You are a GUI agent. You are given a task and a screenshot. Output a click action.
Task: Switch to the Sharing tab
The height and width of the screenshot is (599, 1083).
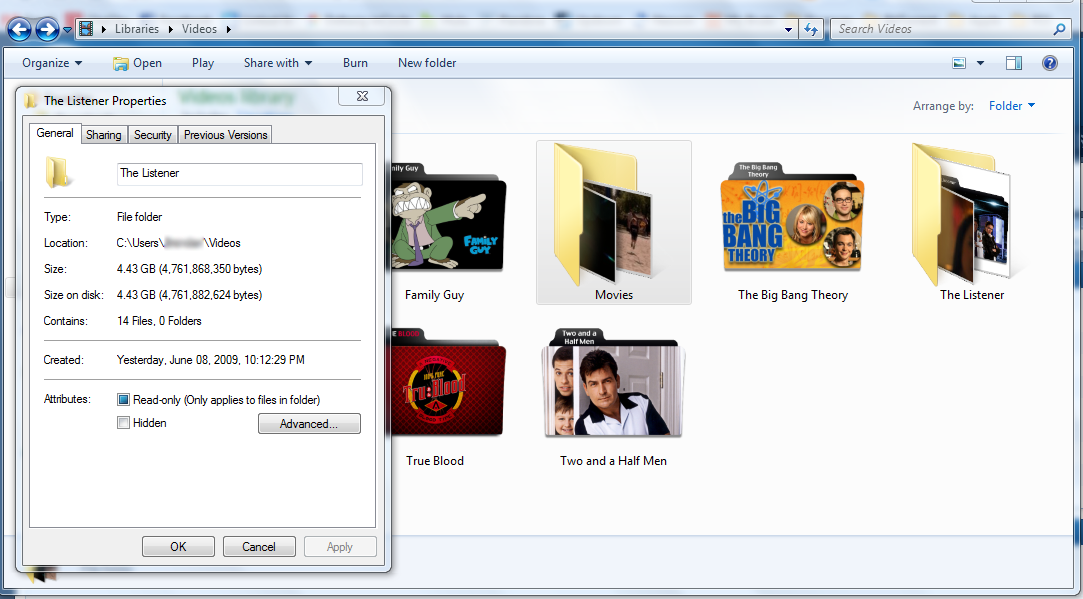pyautogui.click(x=104, y=135)
